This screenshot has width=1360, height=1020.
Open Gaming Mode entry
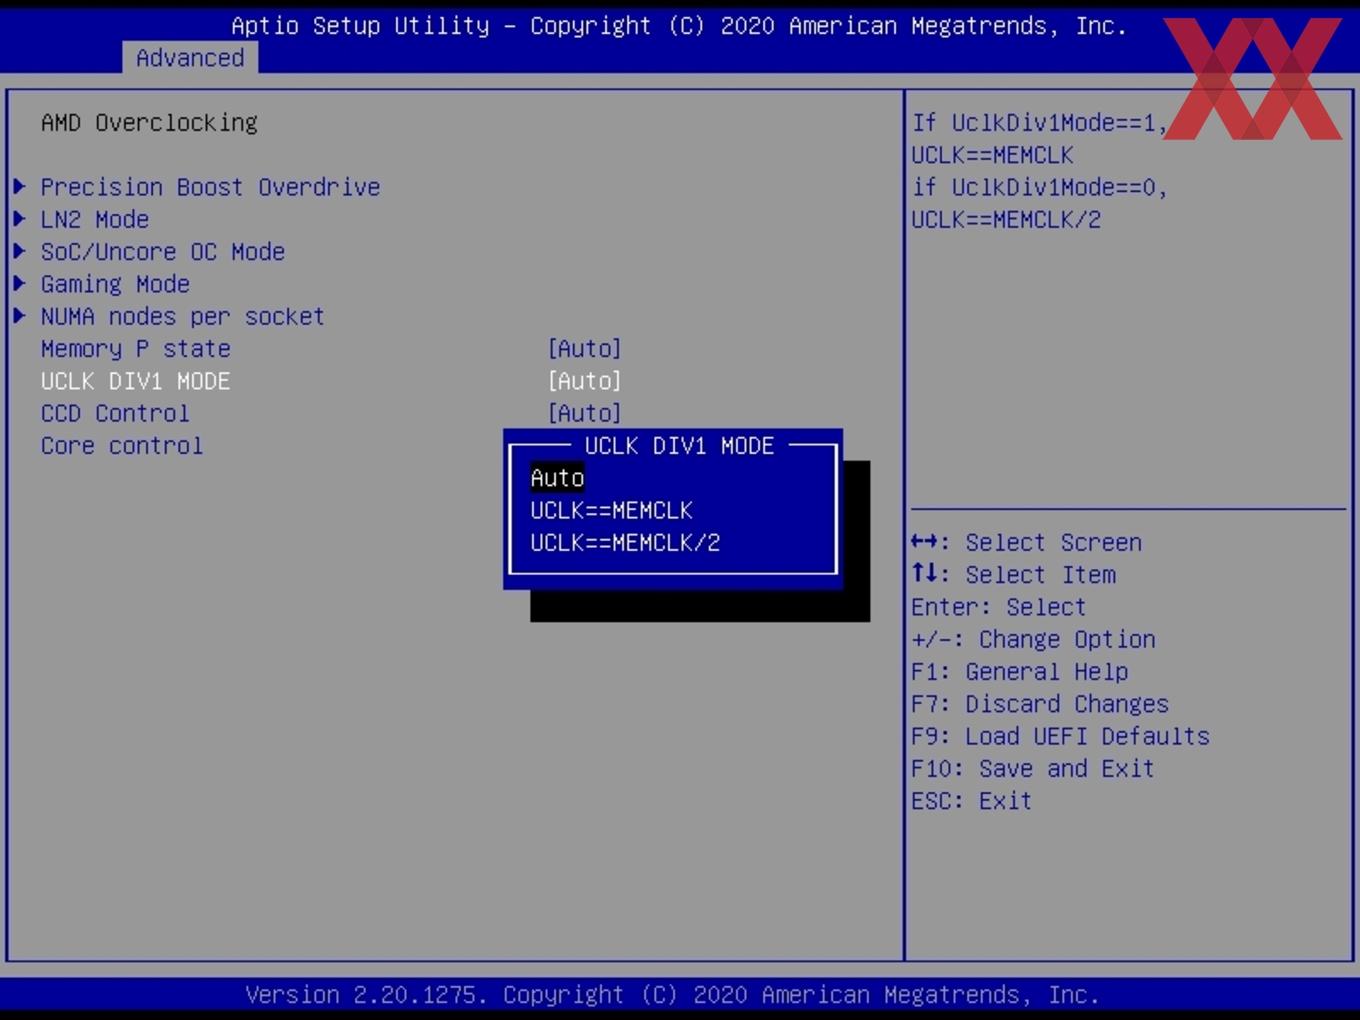coord(115,284)
